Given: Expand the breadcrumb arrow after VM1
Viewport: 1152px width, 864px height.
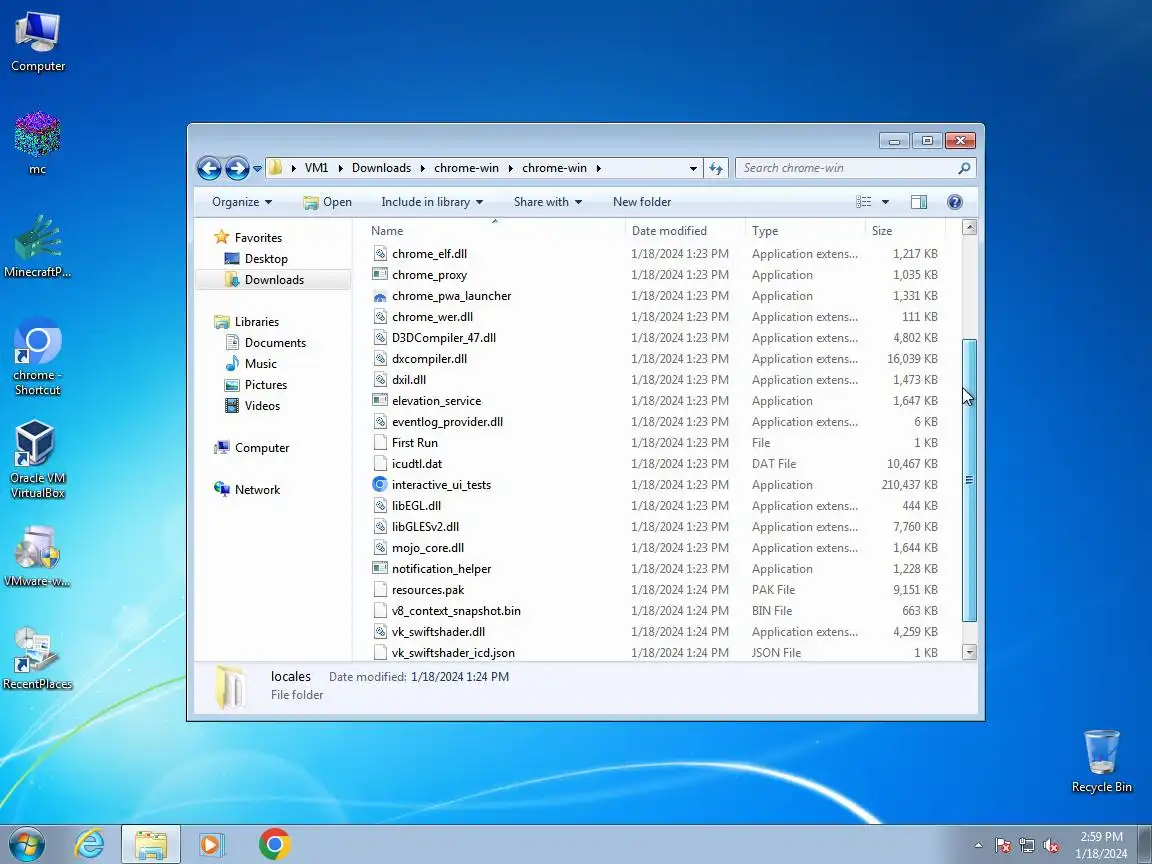Looking at the screenshot, I should [340, 168].
